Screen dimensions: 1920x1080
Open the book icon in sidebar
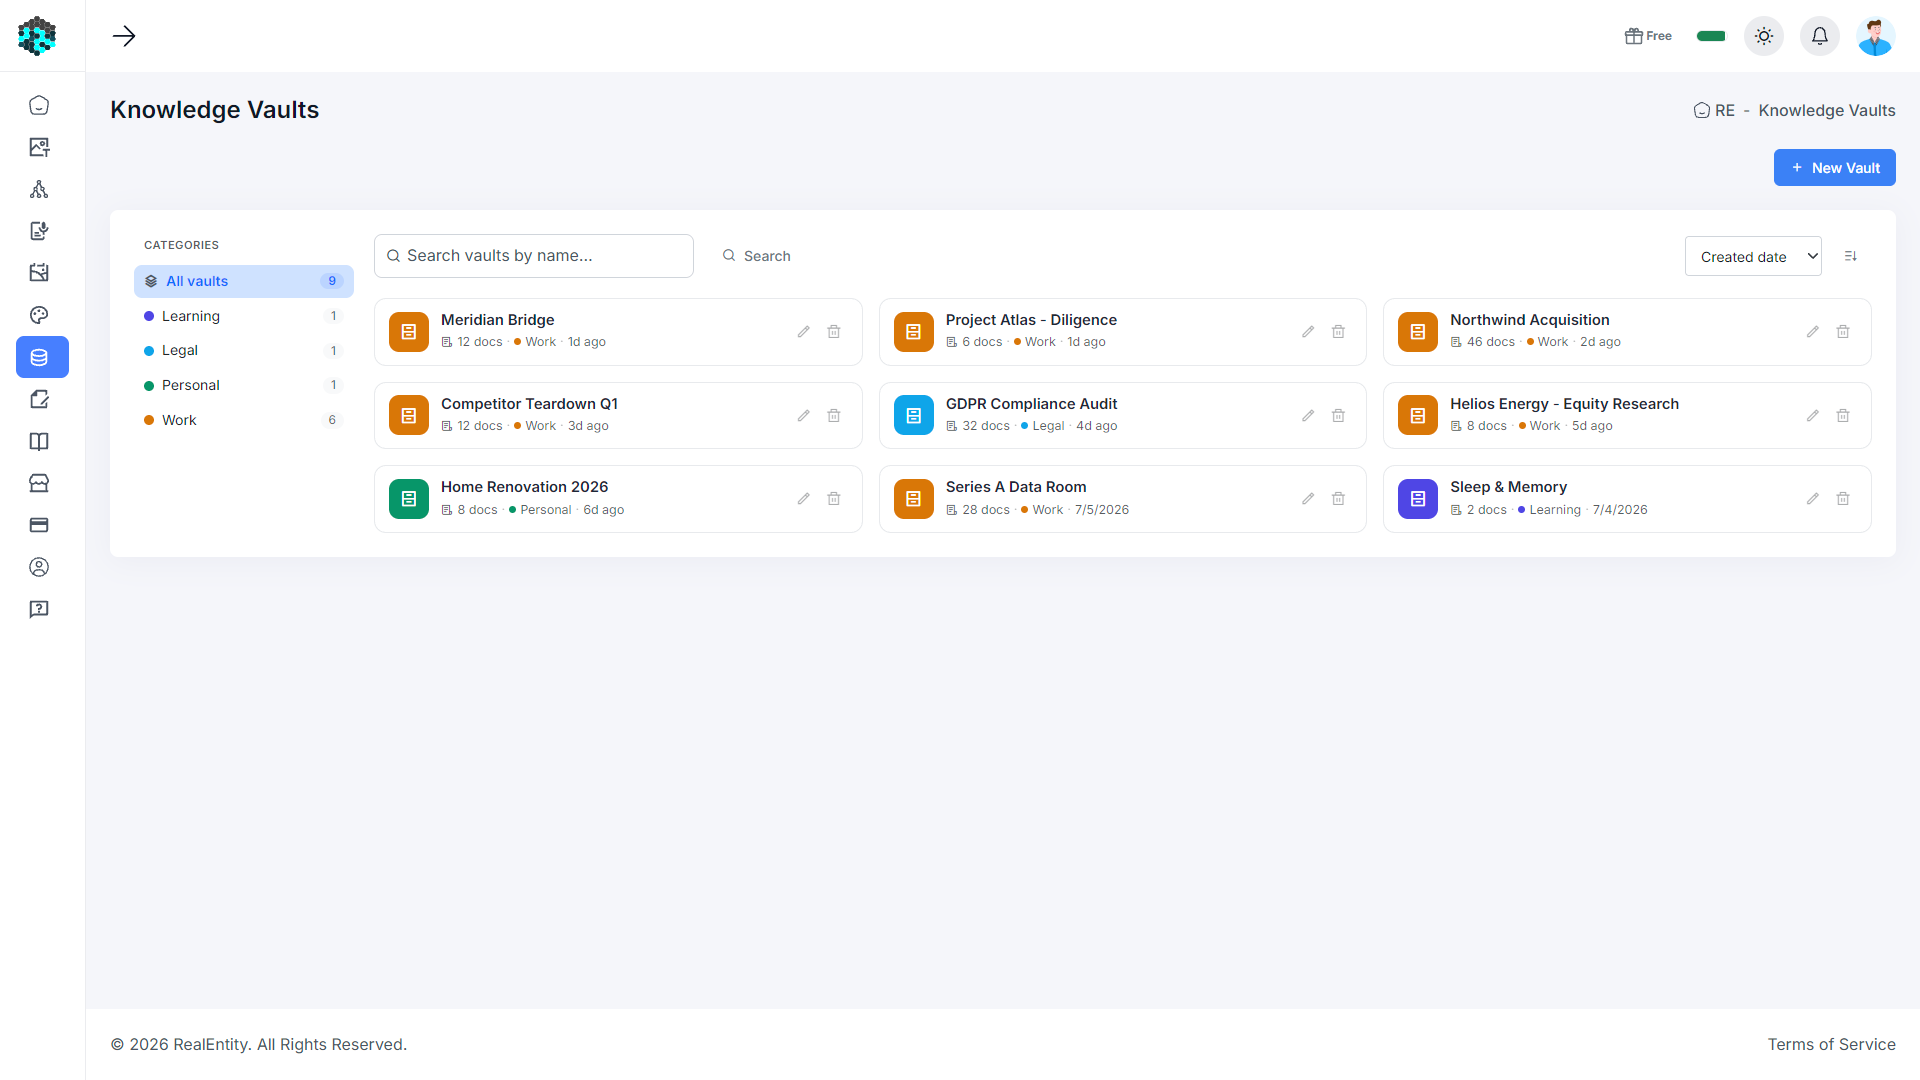[x=39, y=441]
